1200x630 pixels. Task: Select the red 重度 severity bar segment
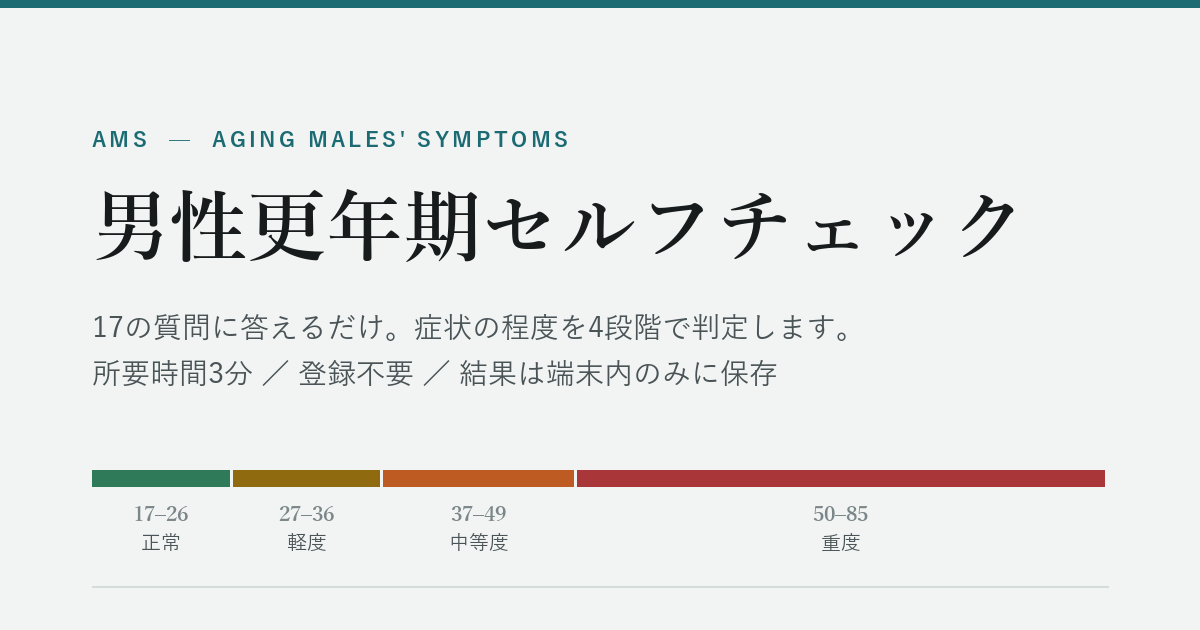pyautogui.click(x=841, y=478)
